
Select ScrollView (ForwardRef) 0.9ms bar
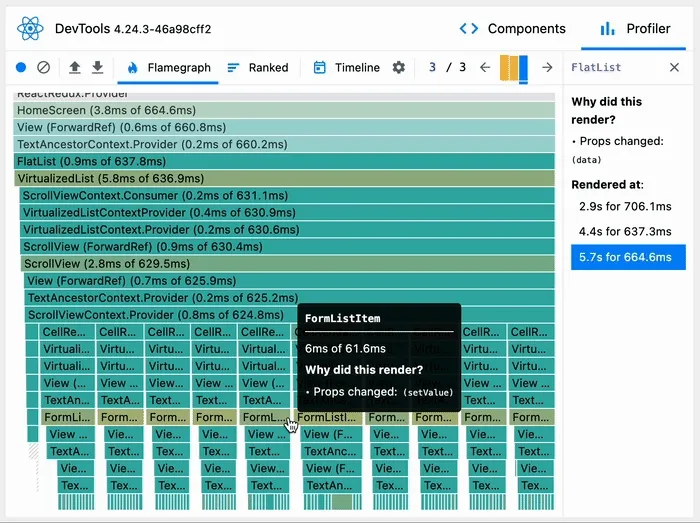(x=287, y=246)
